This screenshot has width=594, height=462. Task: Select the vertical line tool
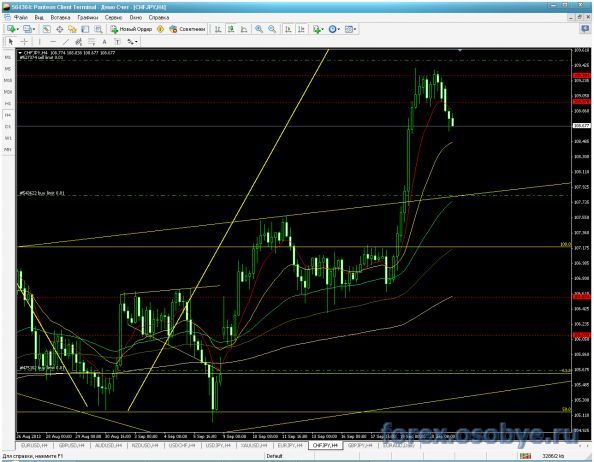pos(39,42)
